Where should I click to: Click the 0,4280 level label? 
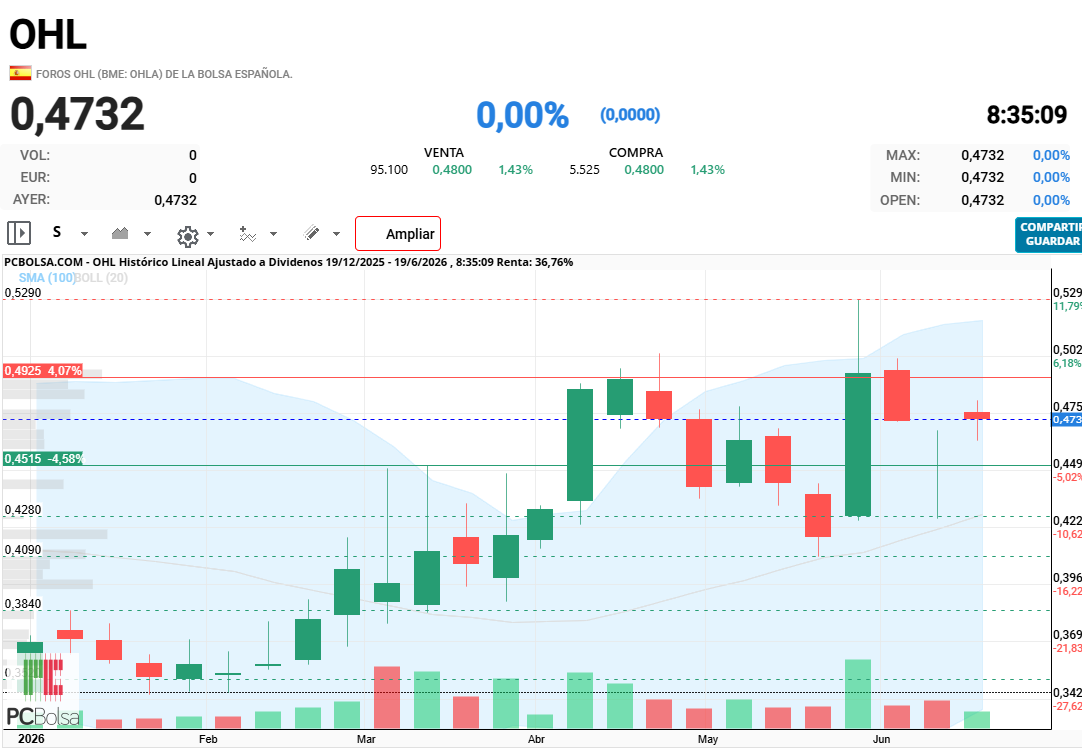click(x=23, y=510)
